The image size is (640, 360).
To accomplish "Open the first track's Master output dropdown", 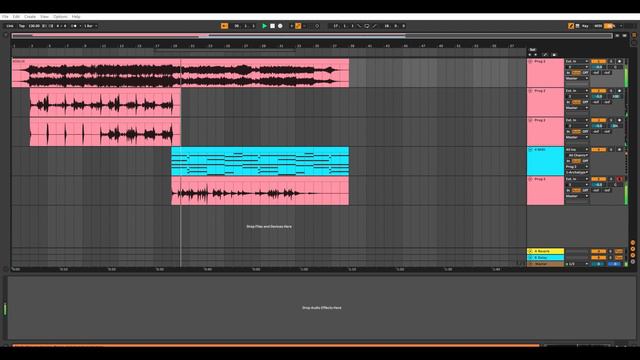I will click(577, 78).
